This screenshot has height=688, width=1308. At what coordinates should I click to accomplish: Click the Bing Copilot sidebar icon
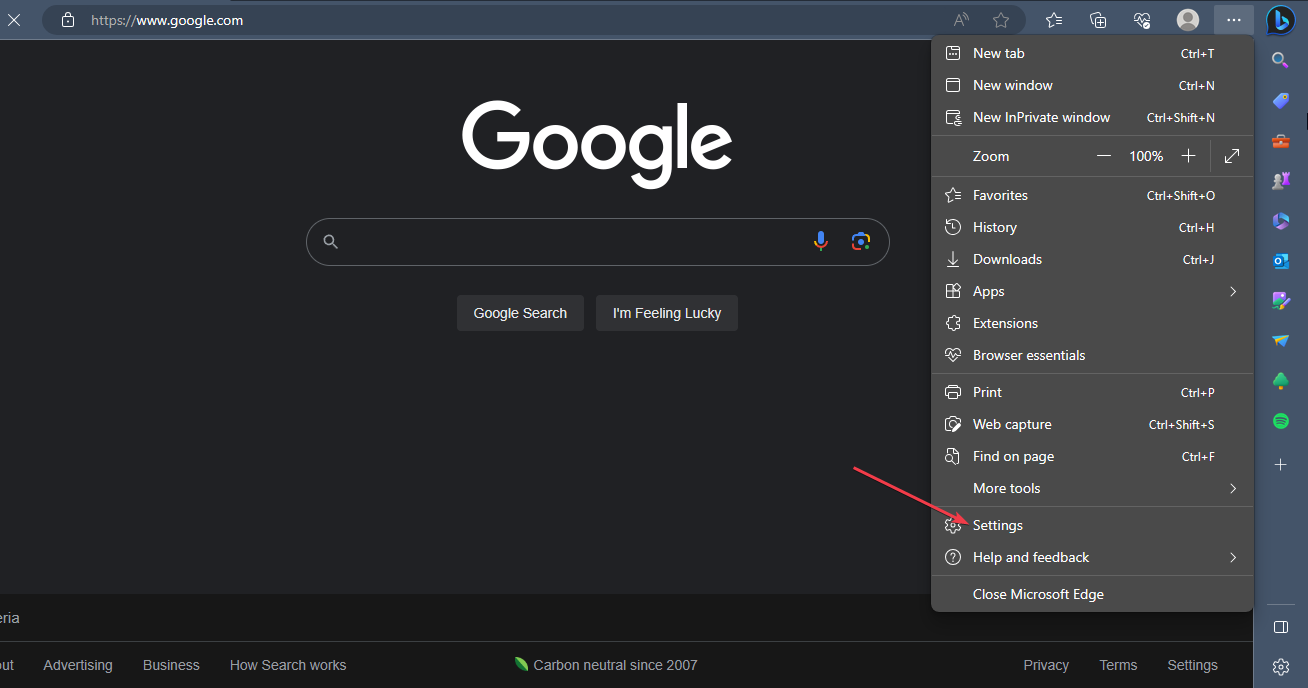[1280, 20]
